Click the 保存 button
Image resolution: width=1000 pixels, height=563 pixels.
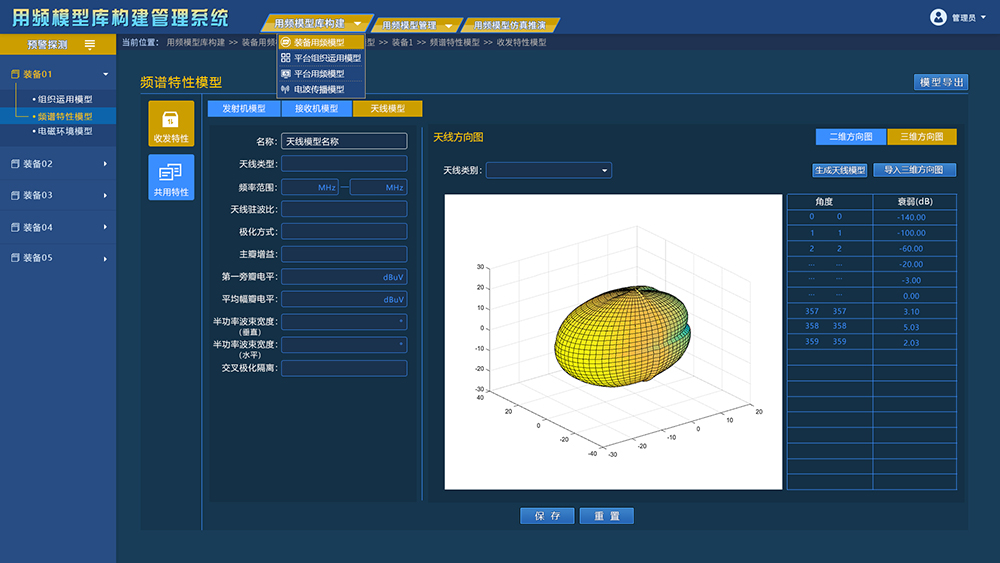pos(547,516)
